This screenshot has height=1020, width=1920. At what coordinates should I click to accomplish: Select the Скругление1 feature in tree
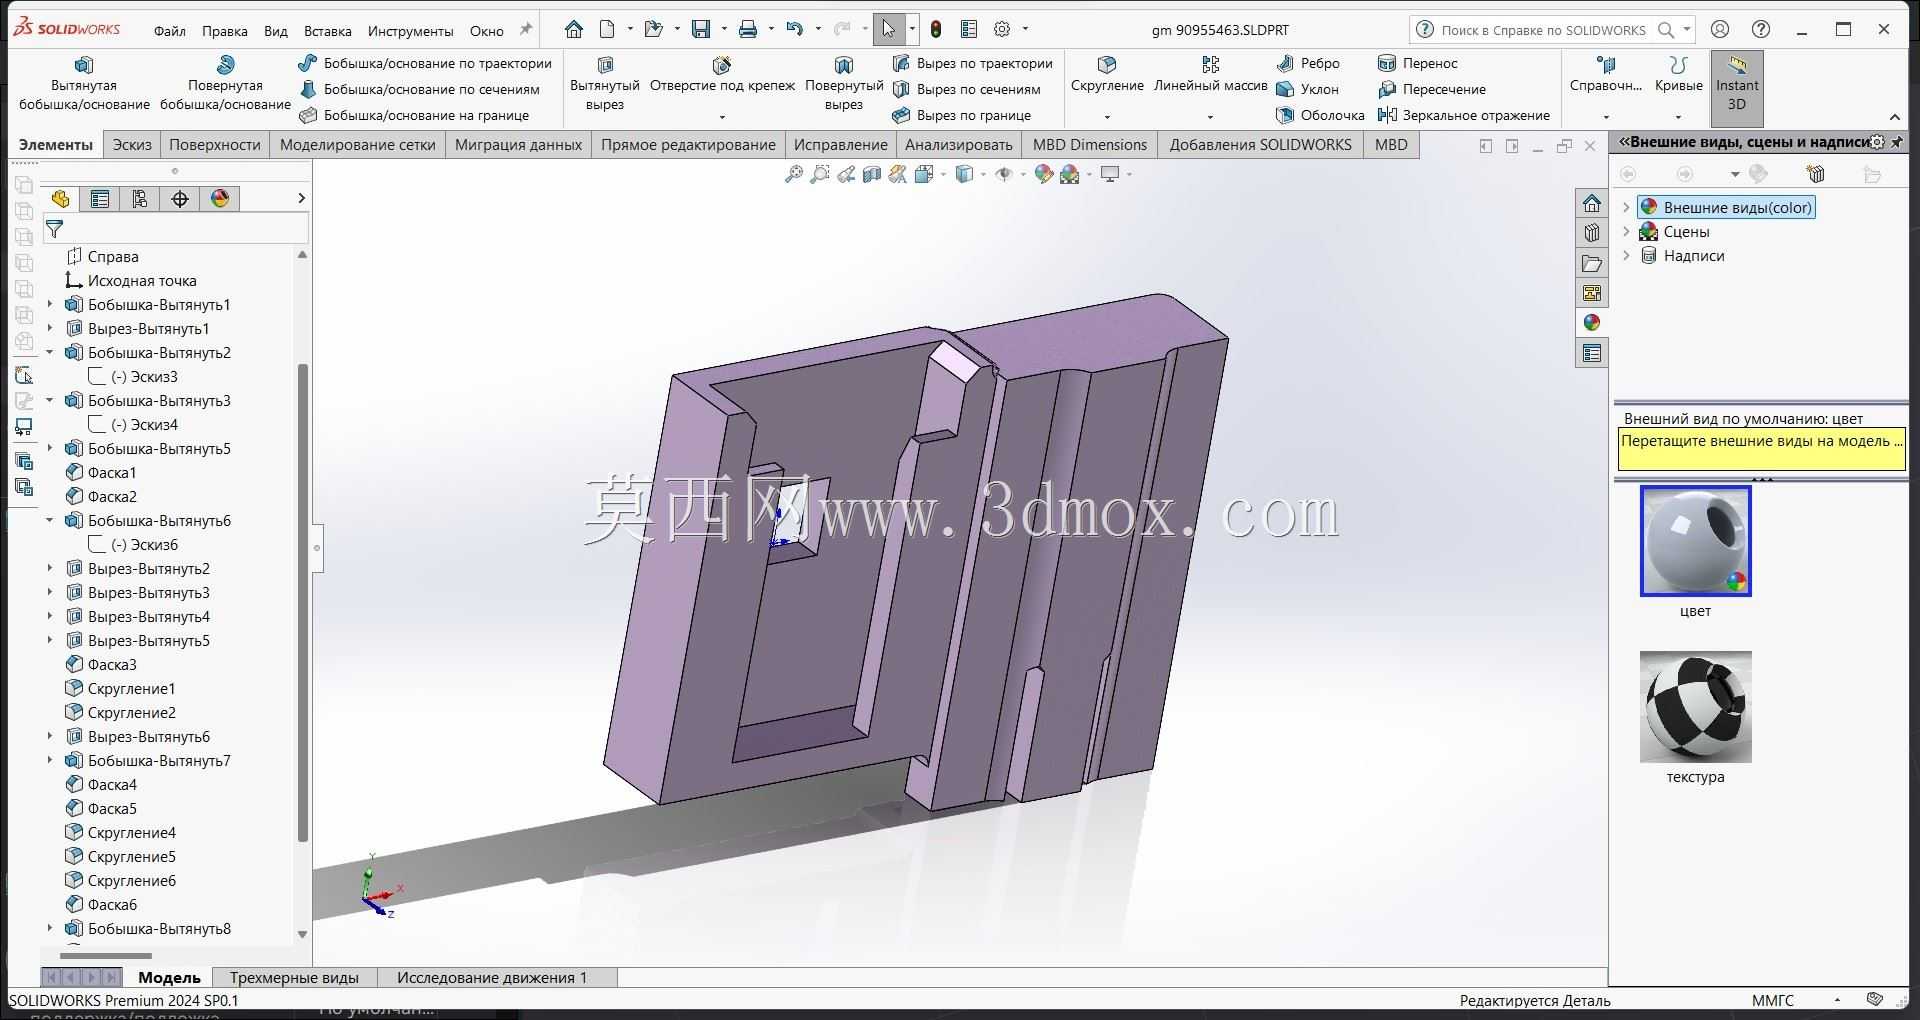120,688
